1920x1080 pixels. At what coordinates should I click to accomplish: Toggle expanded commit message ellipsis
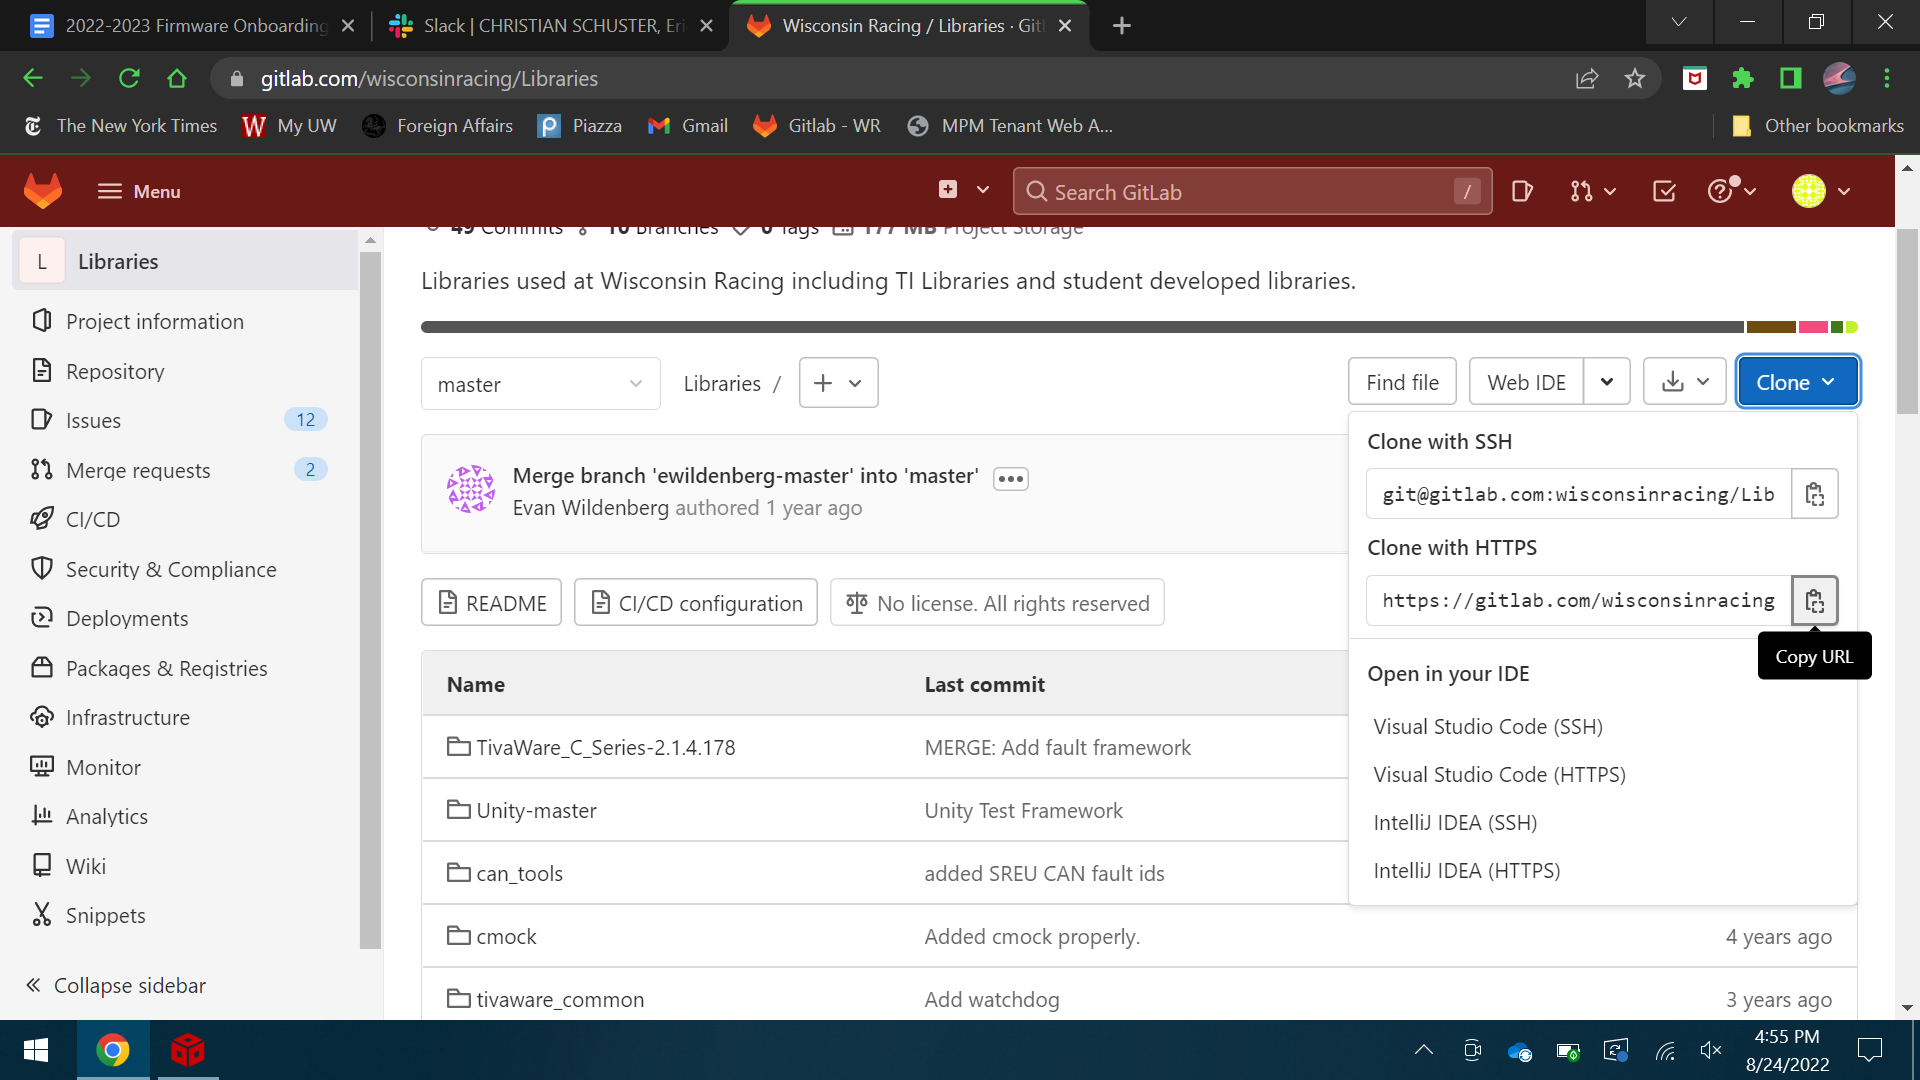click(1010, 479)
